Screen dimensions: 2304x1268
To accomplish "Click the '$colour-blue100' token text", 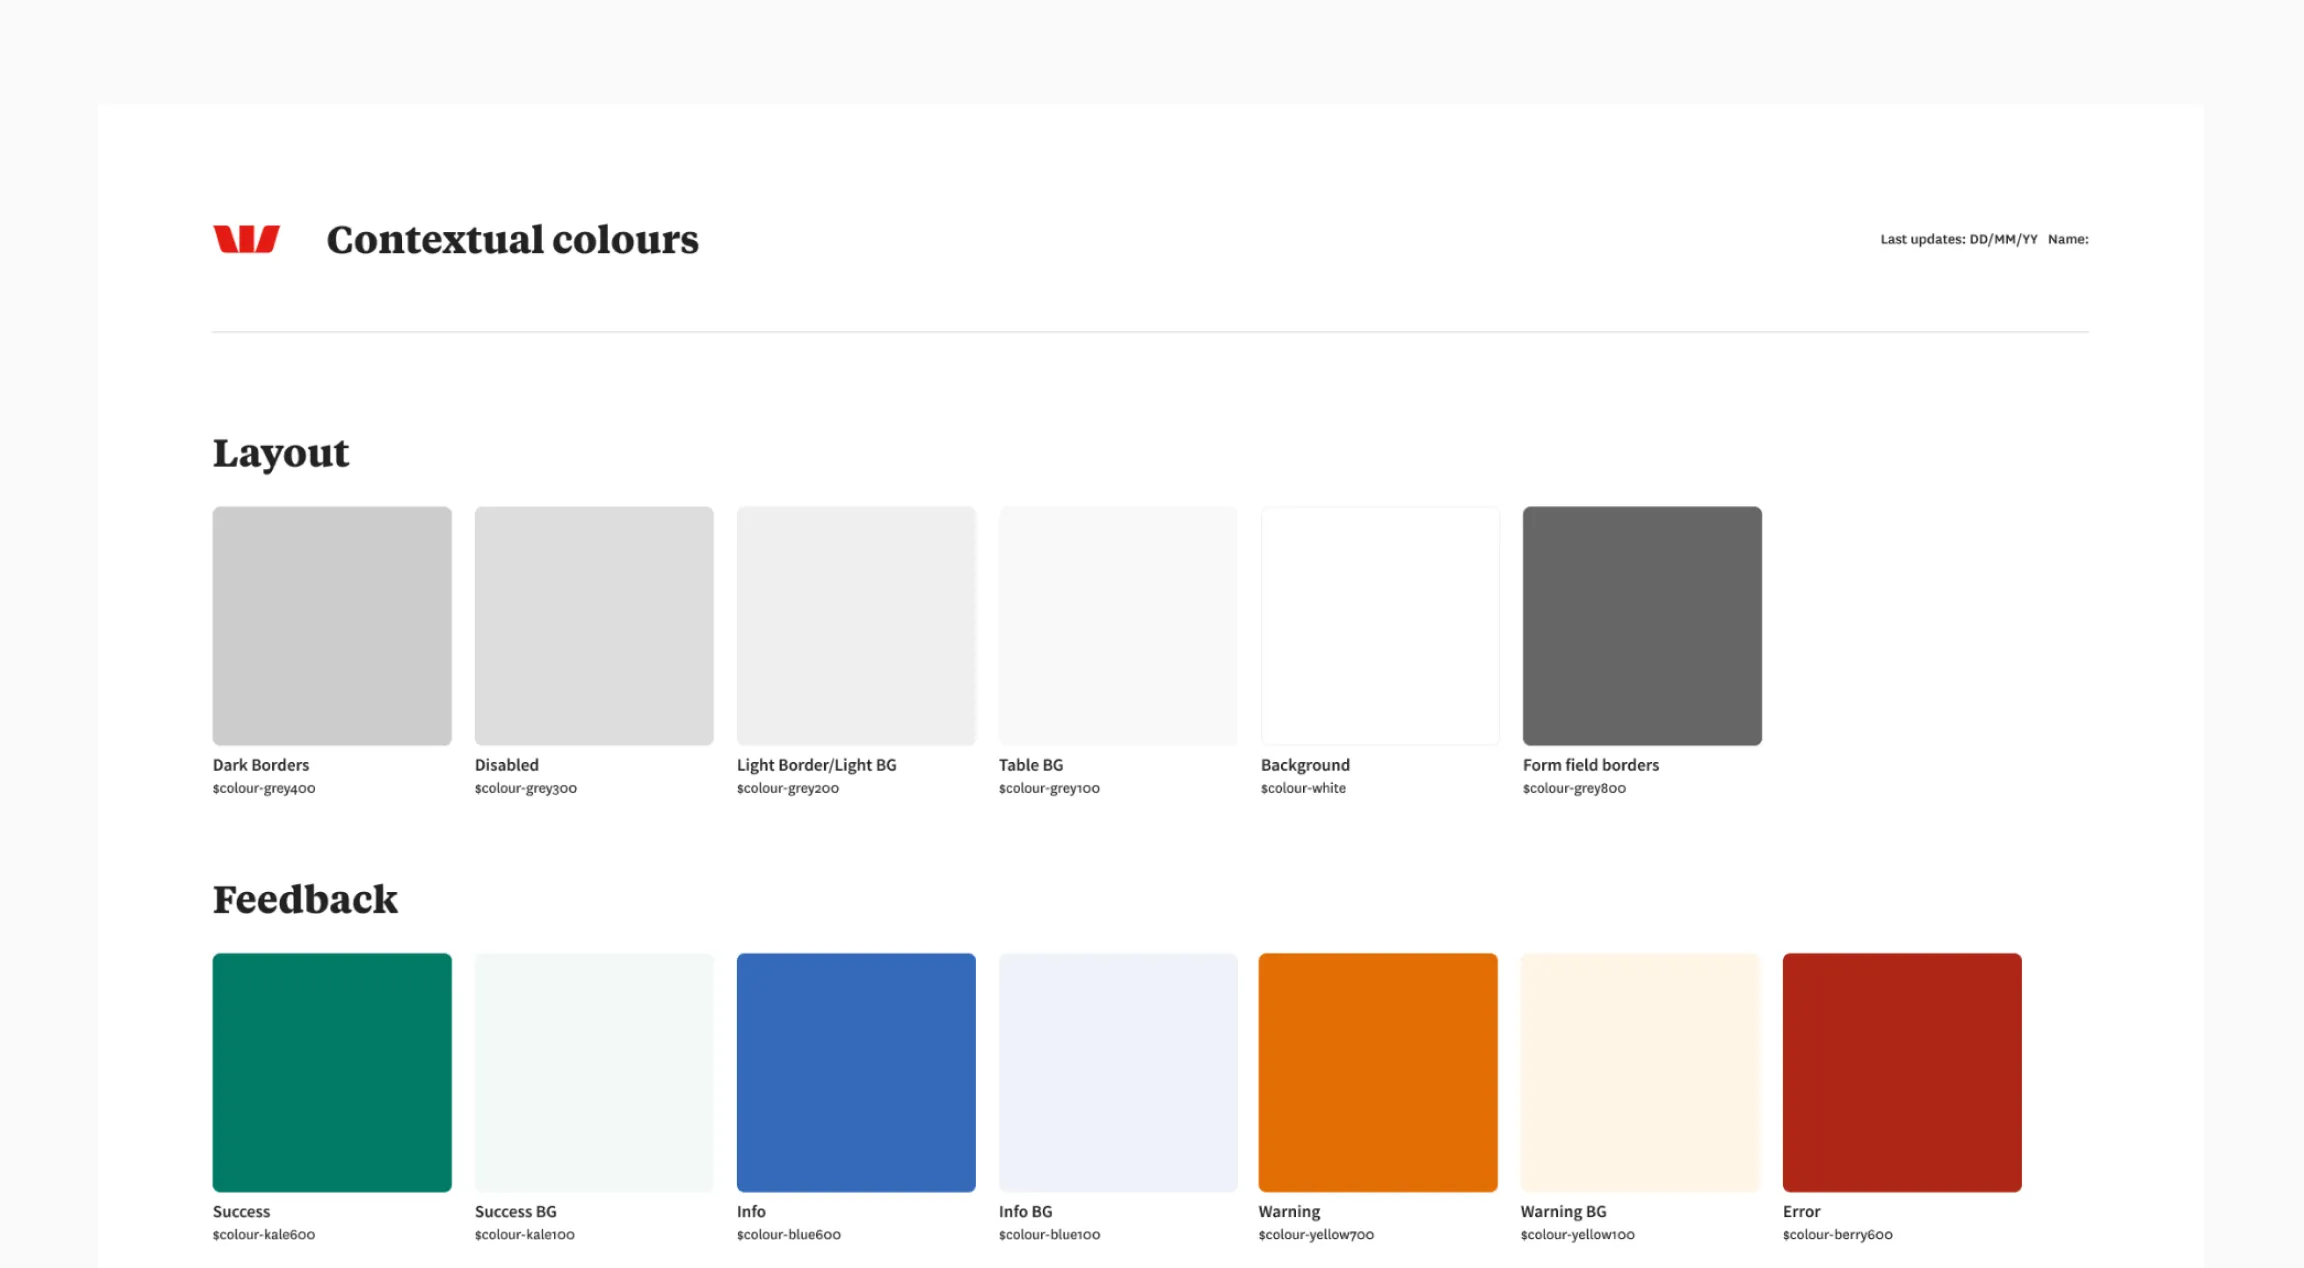I will [x=1049, y=1234].
